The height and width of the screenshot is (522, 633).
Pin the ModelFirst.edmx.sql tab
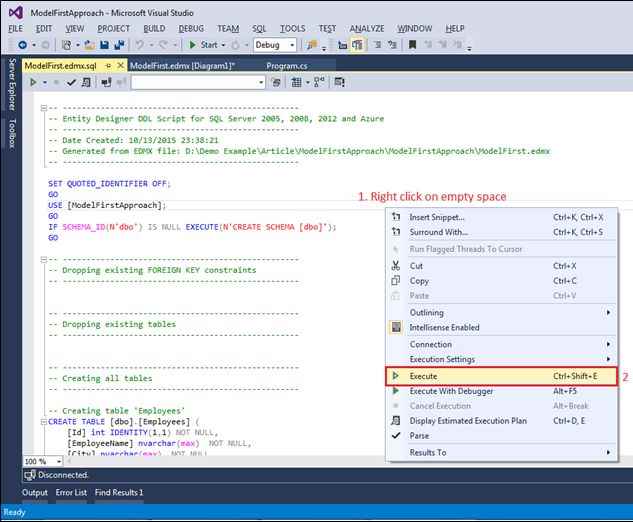click(x=106, y=65)
